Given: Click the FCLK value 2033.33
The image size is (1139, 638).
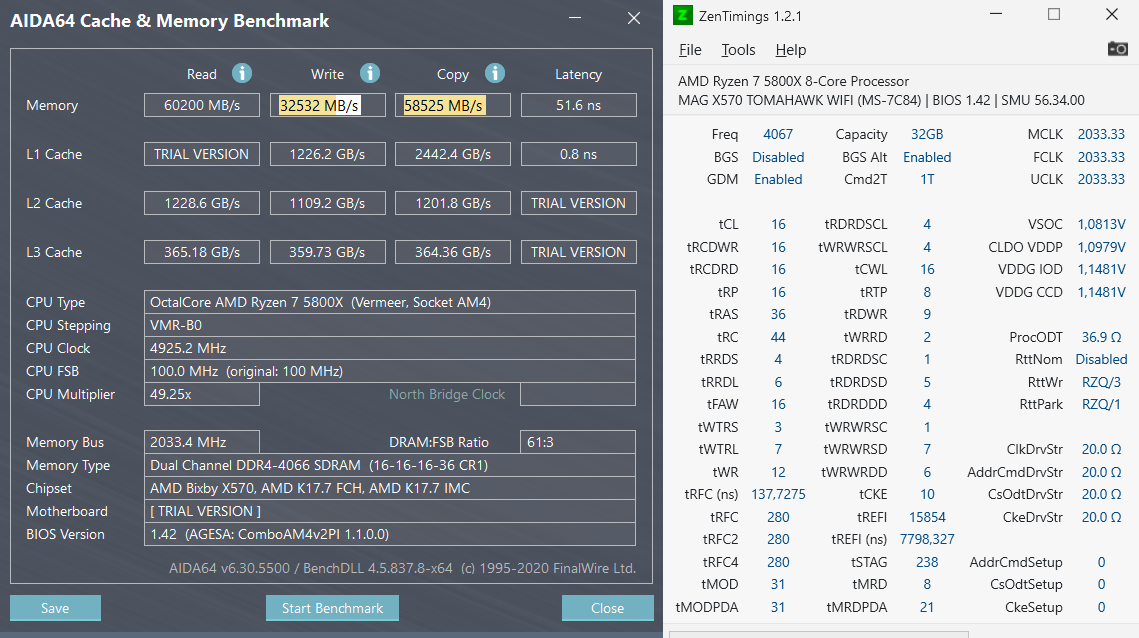Looking at the screenshot, I should 1101,157.
